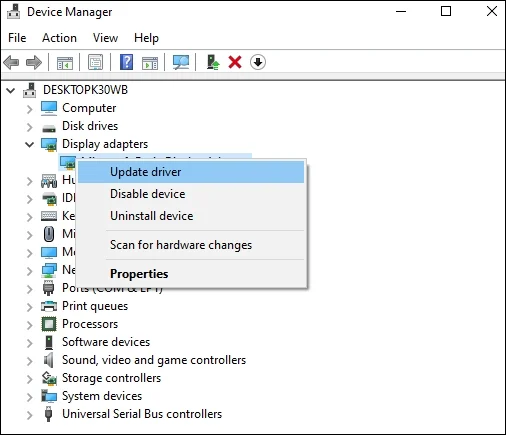Screen dimensions: 506x435
Task: Select the DESKTOPK30WB root label
Action: click(x=85, y=90)
